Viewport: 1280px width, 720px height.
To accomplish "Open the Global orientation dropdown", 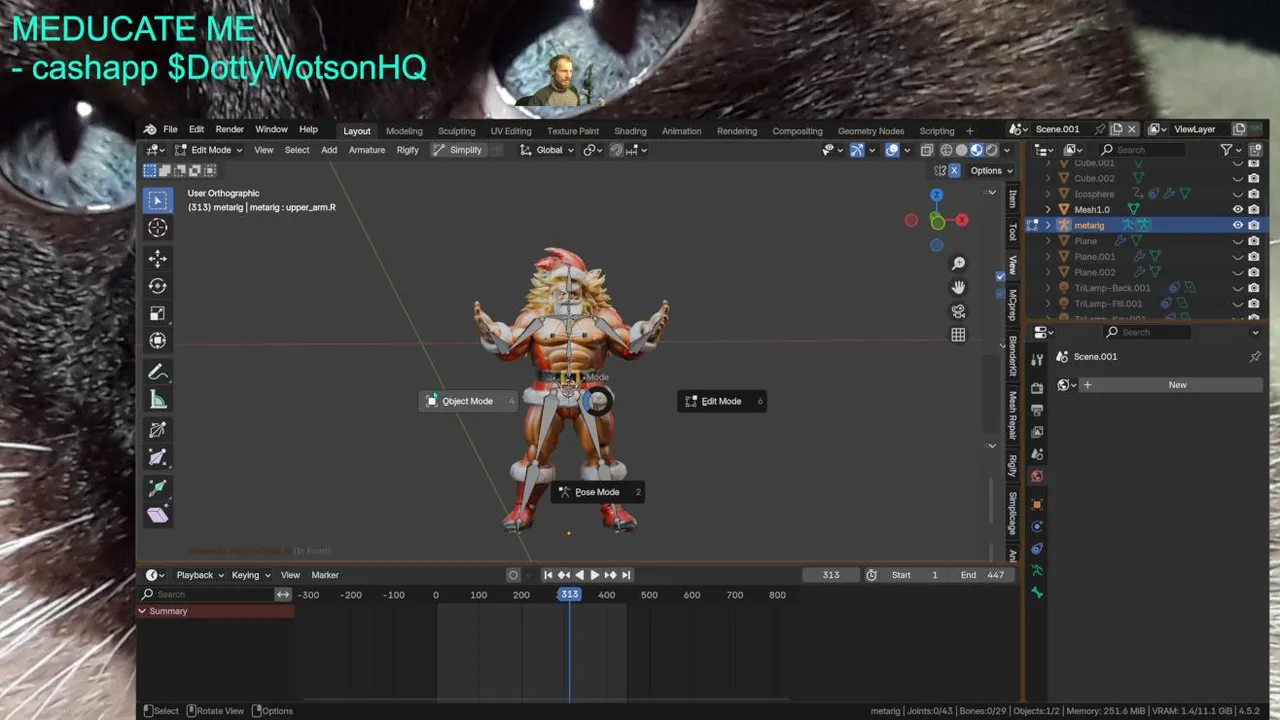I will (547, 150).
